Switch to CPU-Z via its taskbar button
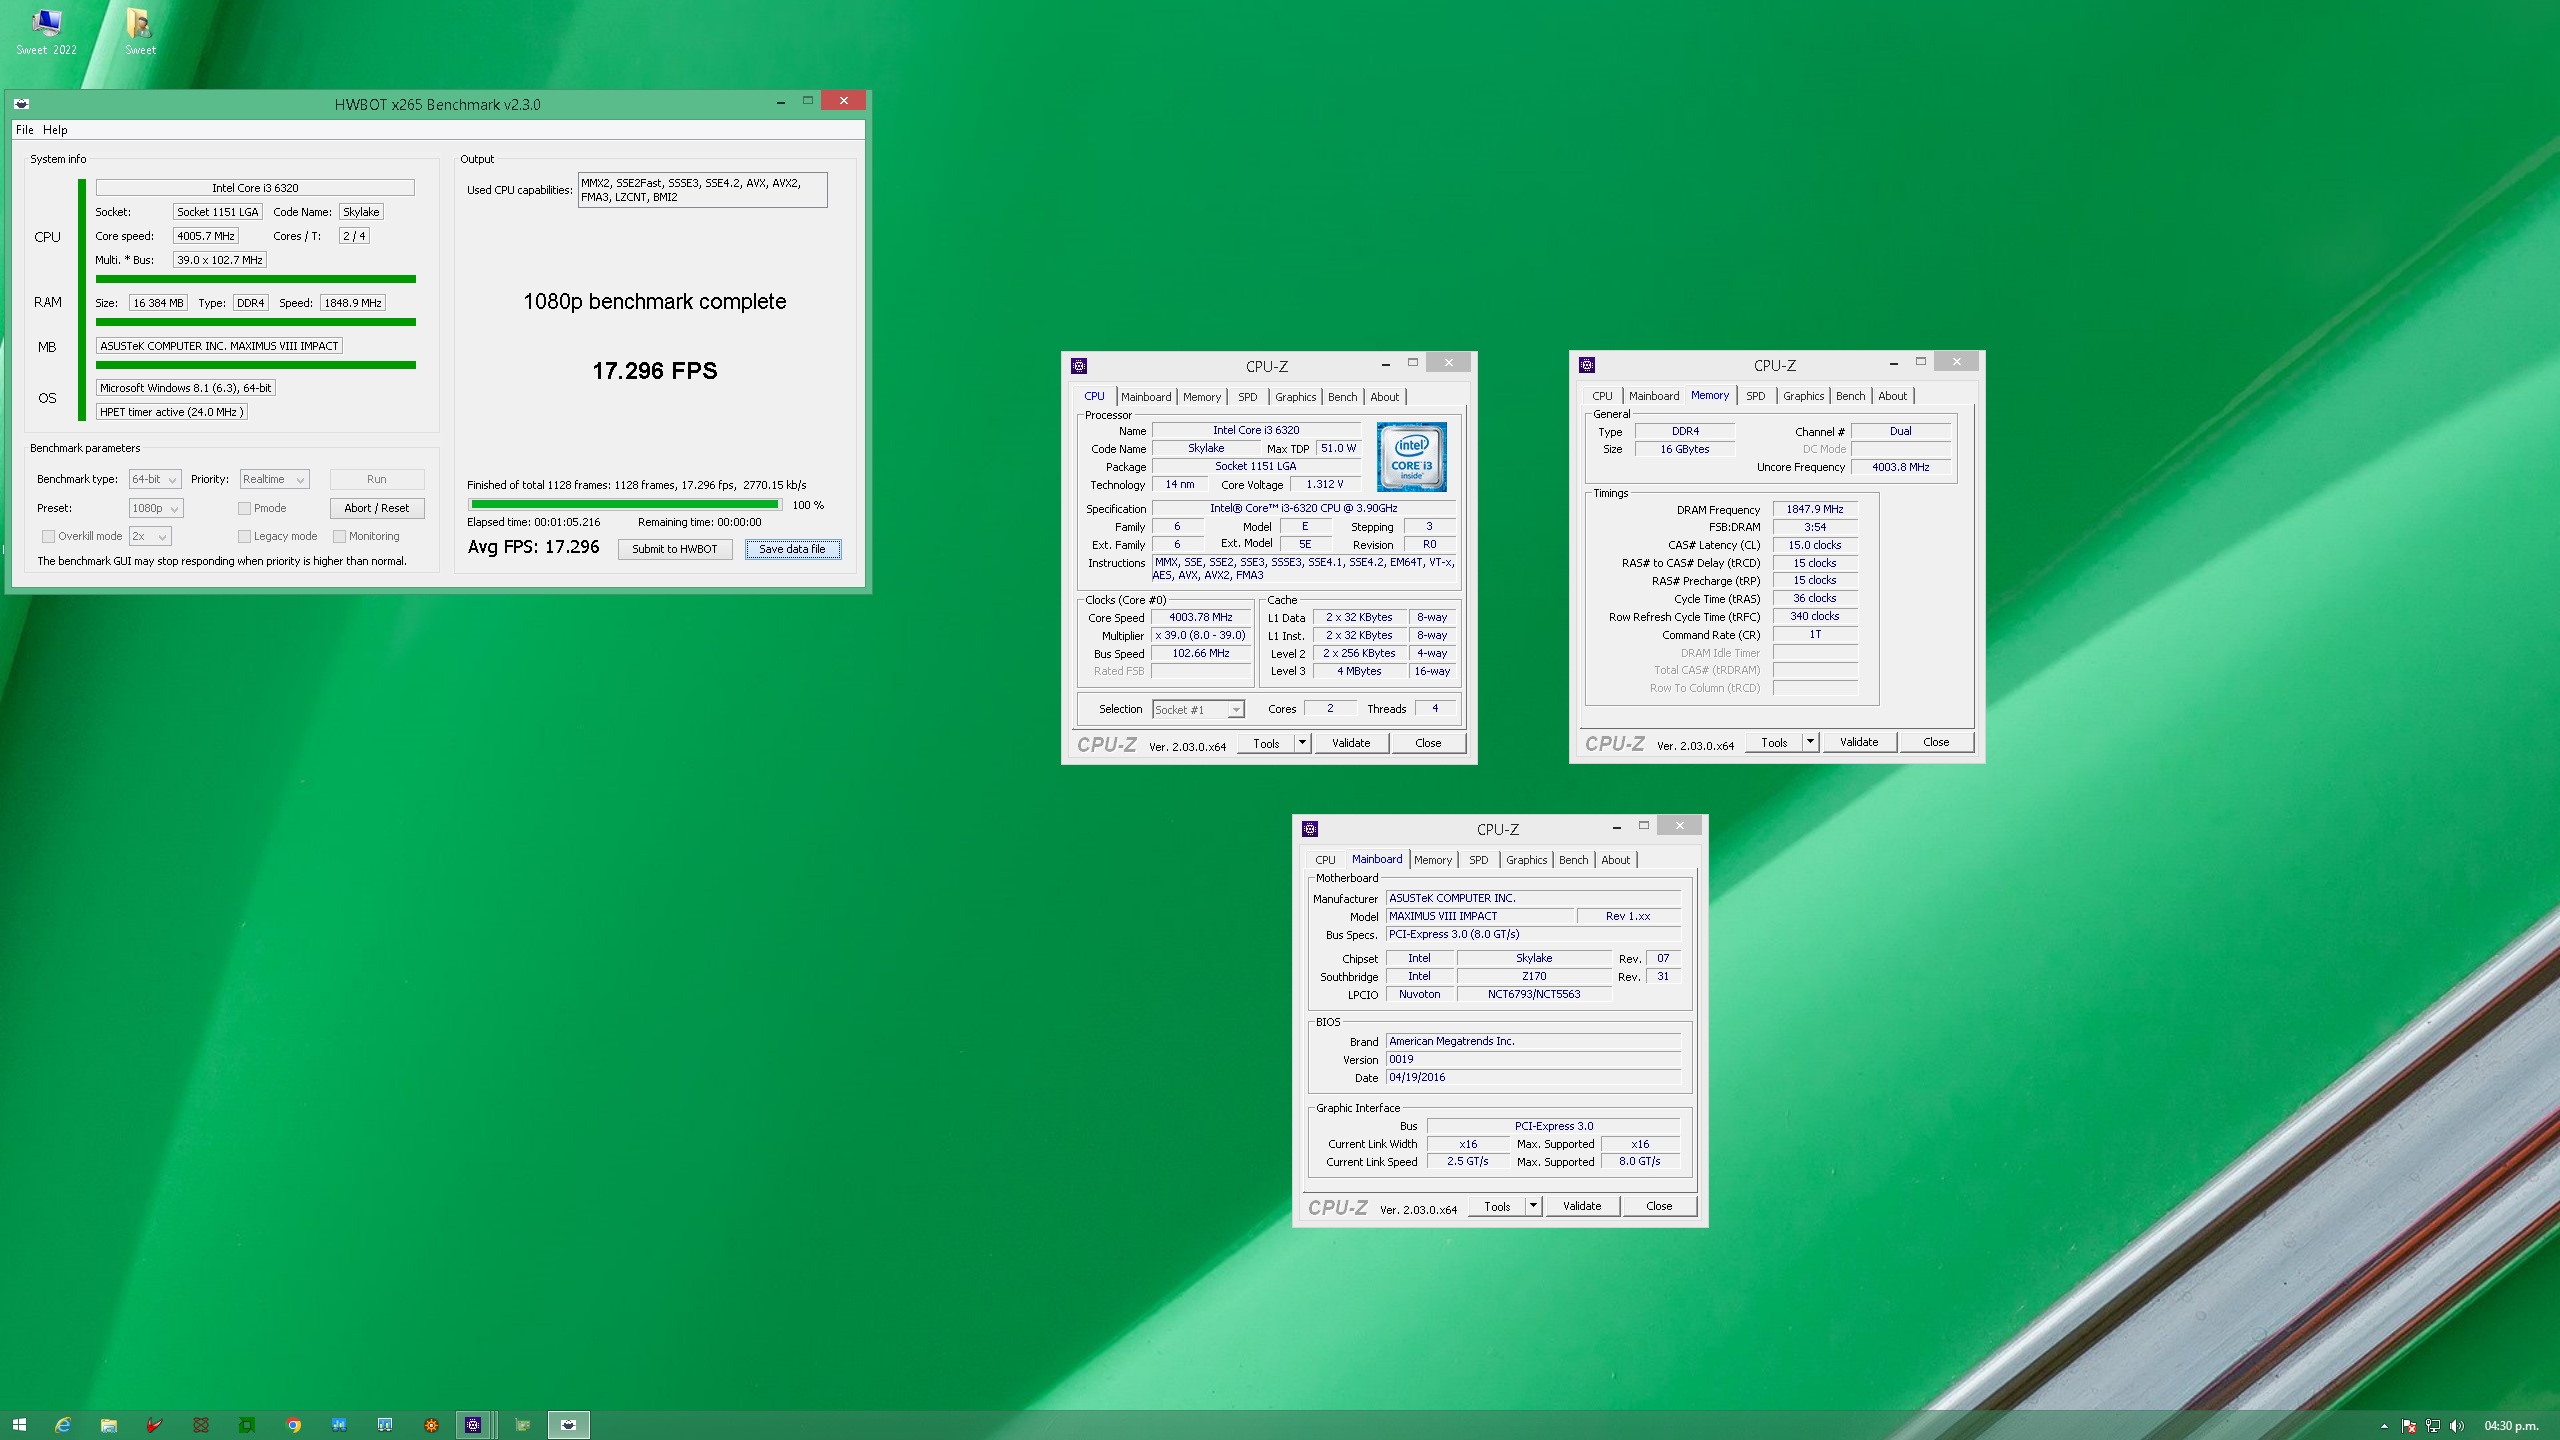The width and height of the screenshot is (2560, 1440). tap(474, 1425)
